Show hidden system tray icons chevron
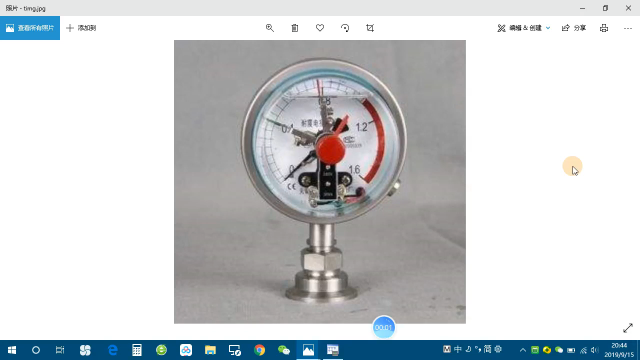 click(522, 350)
